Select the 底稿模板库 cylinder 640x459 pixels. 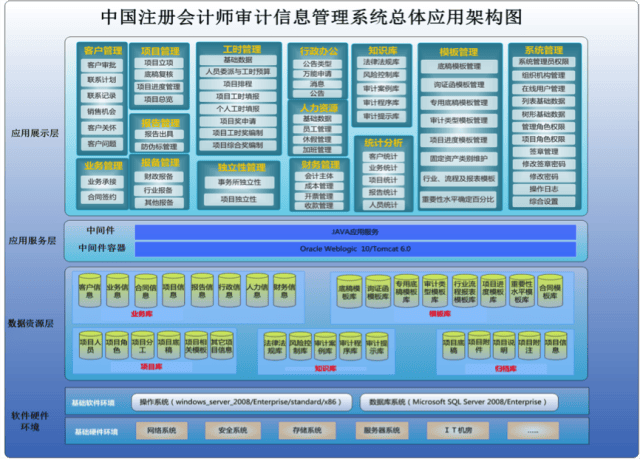coord(349,292)
